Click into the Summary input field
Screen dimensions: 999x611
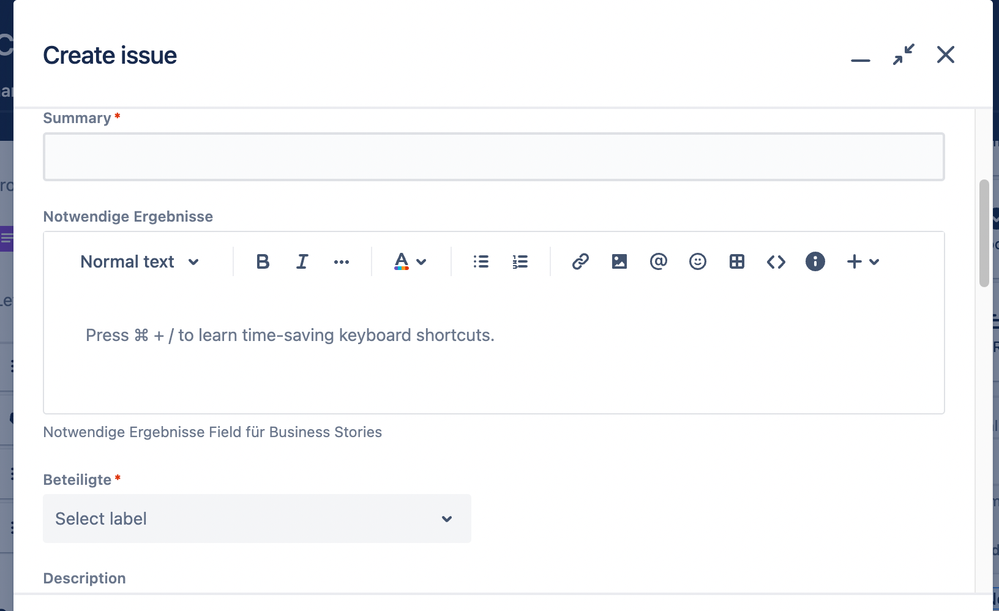tap(494, 157)
